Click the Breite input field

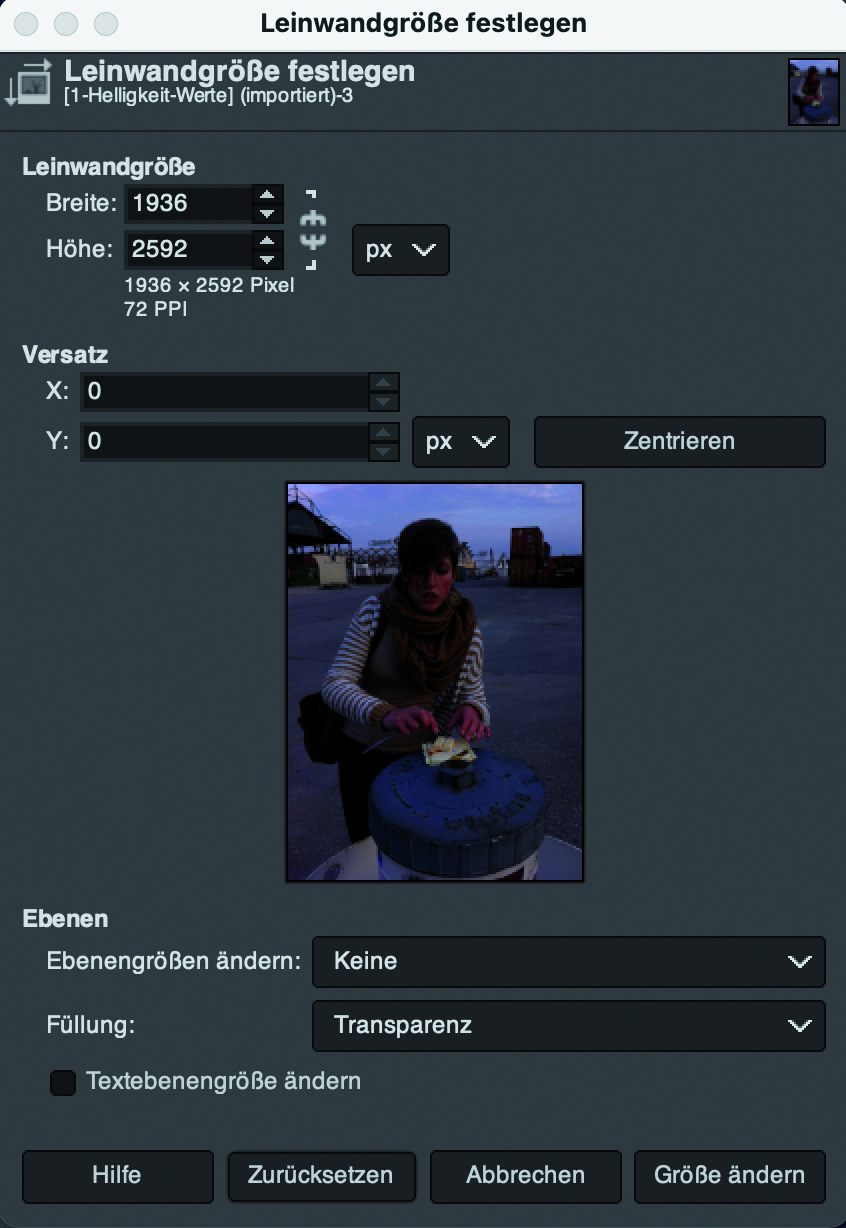point(189,204)
